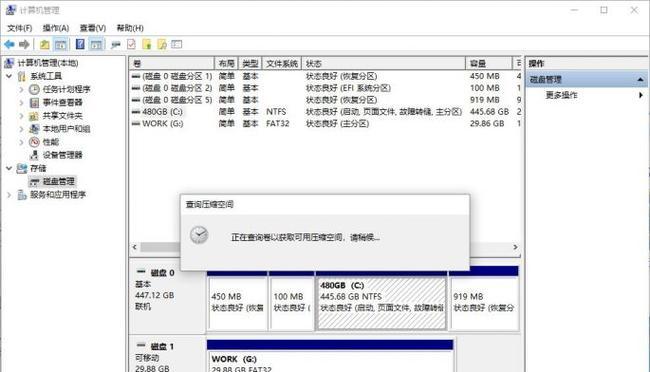Click the Up one level folder icon

(44, 44)
